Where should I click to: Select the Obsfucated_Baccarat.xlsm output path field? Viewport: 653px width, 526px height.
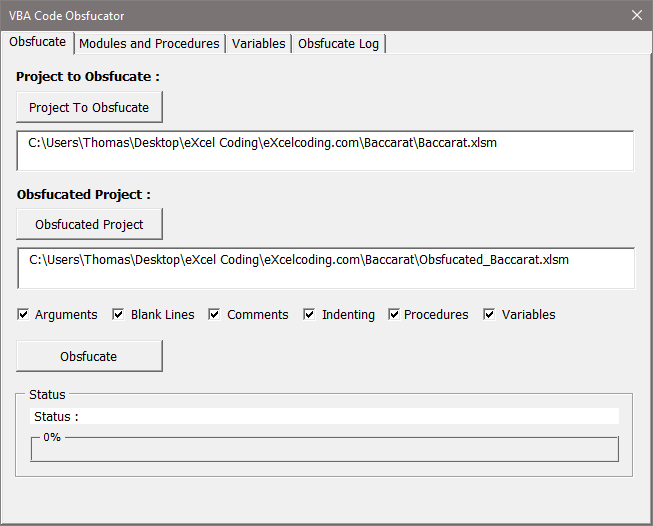pos(326,268)
